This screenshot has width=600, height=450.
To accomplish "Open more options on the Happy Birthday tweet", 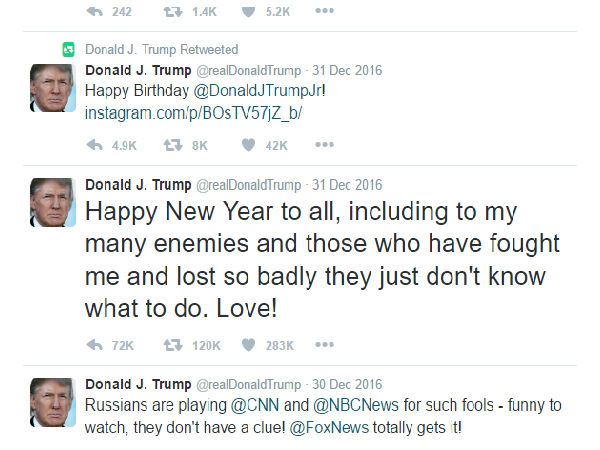I will click(324, 145).
